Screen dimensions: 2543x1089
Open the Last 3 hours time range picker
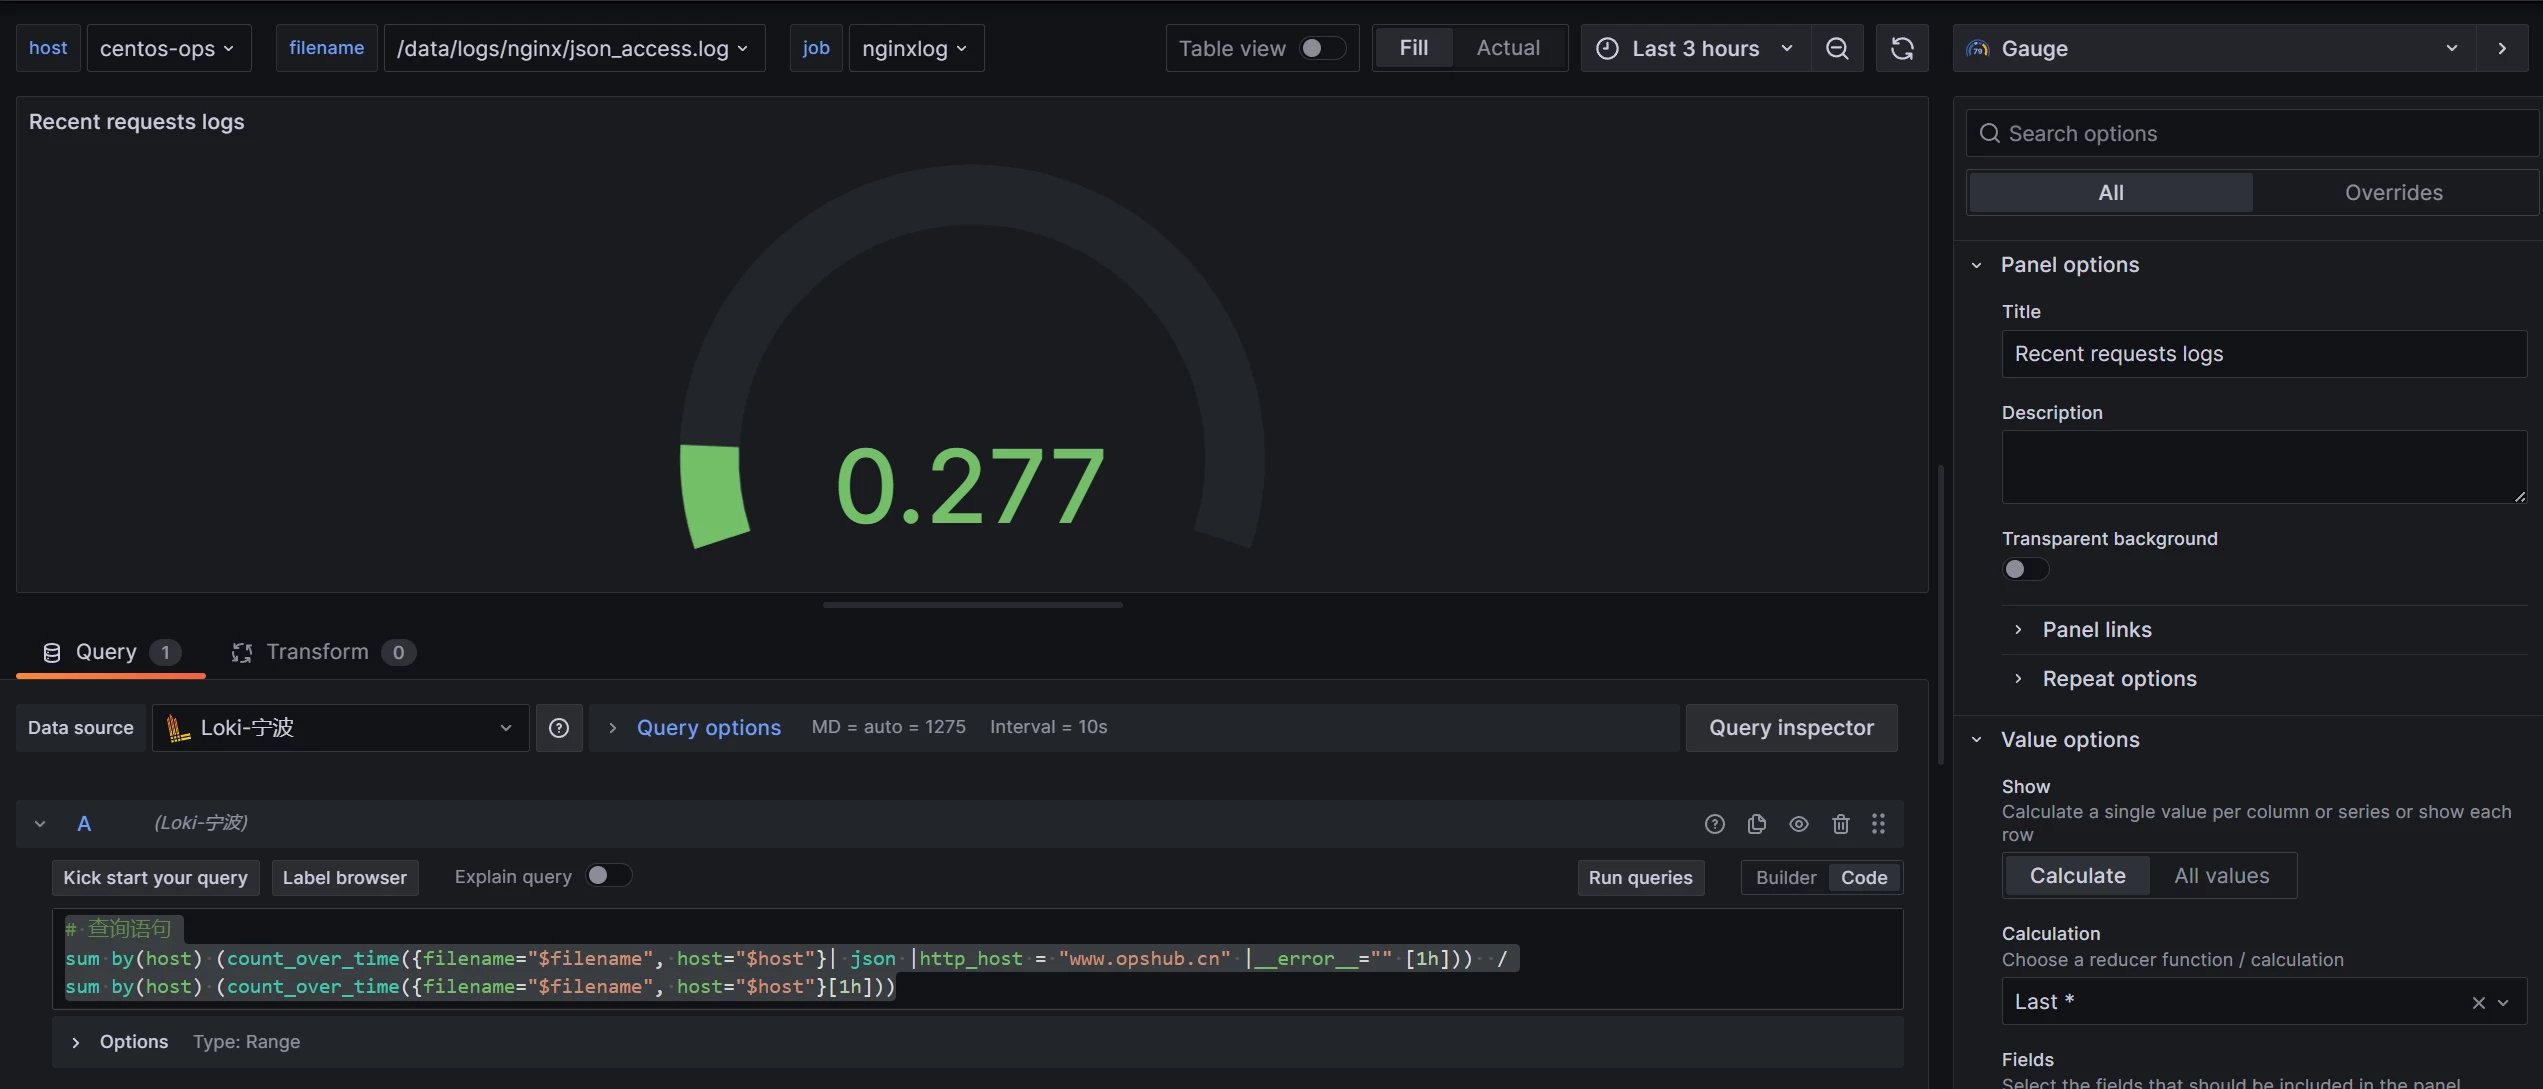pyautogui.click(x=1695, y=47)
